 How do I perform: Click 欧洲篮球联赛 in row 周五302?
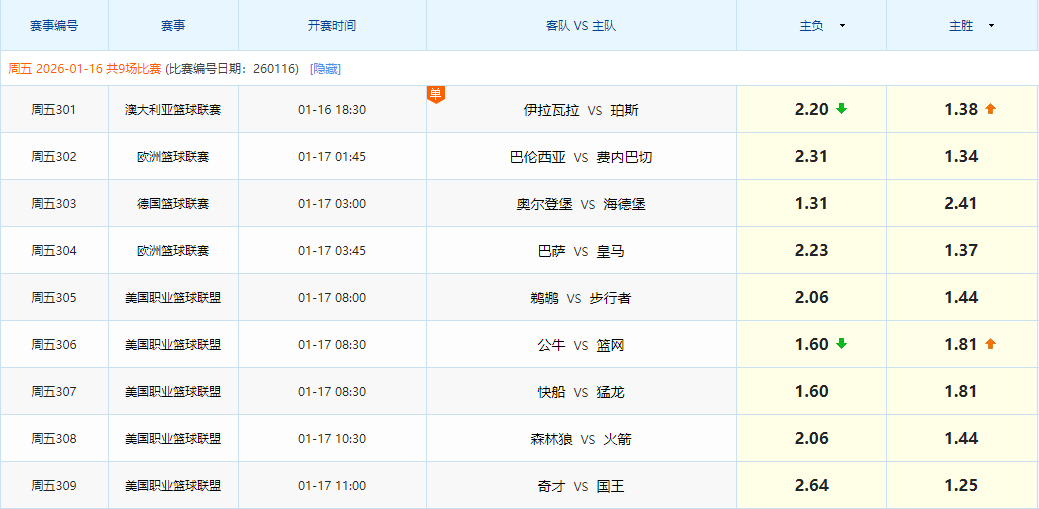point(173,156)
